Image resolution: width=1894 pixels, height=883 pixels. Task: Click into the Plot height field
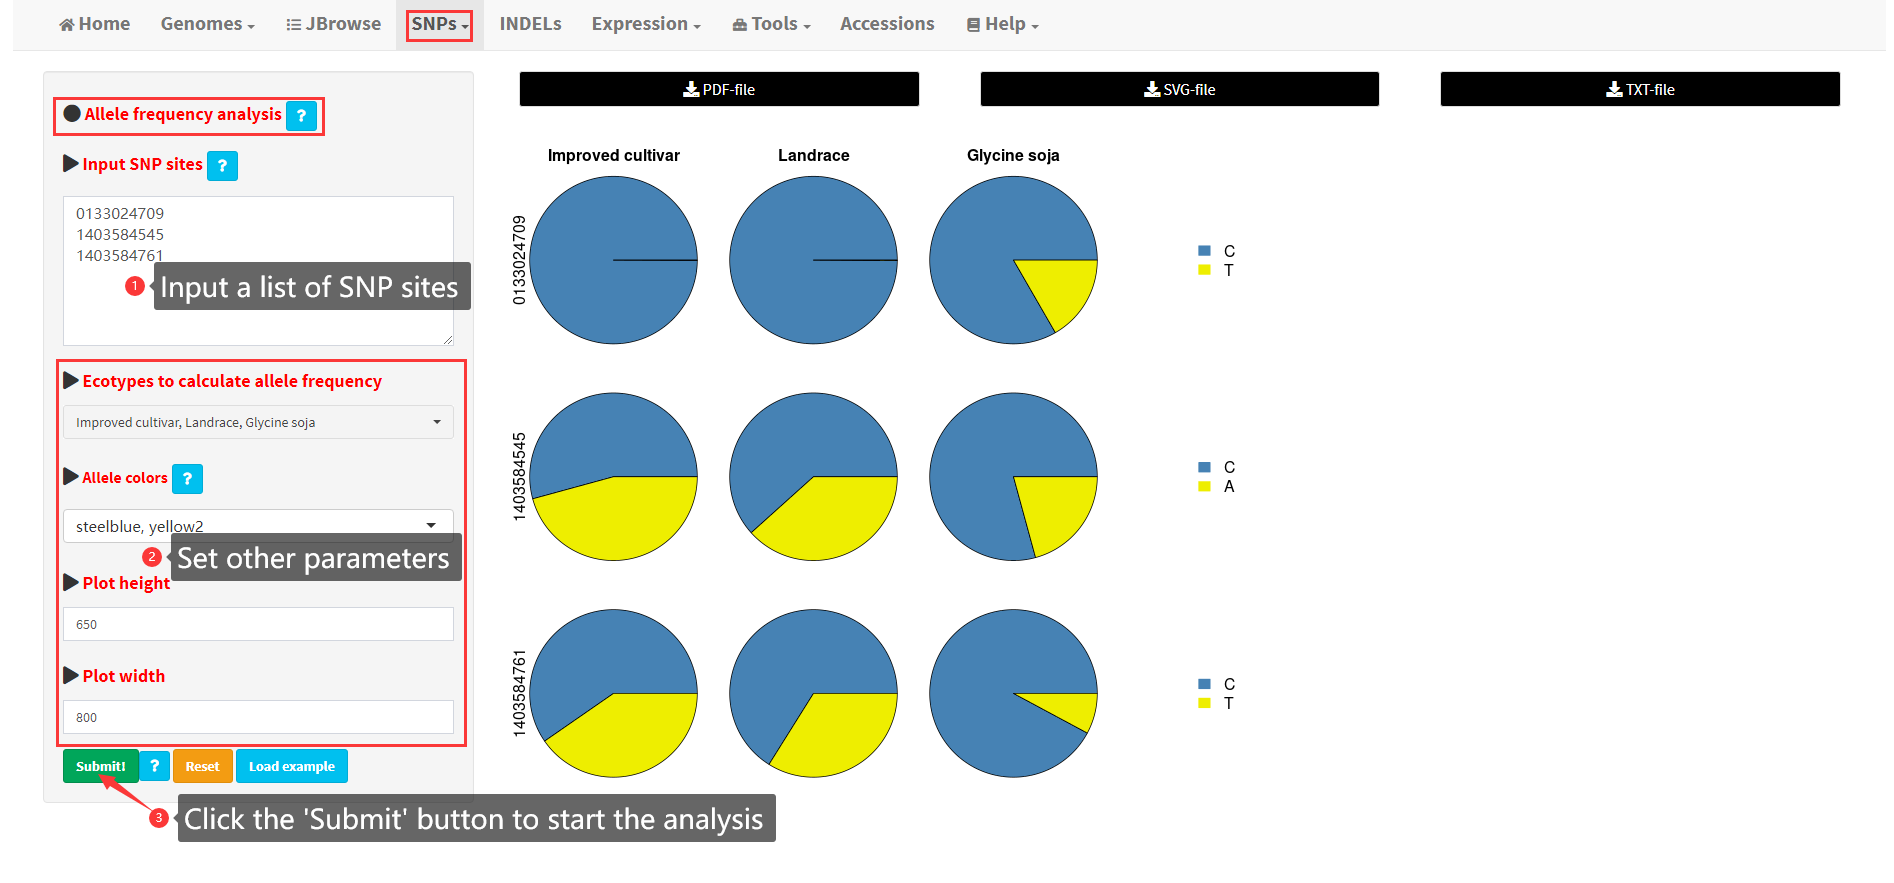tap(258, 624)
